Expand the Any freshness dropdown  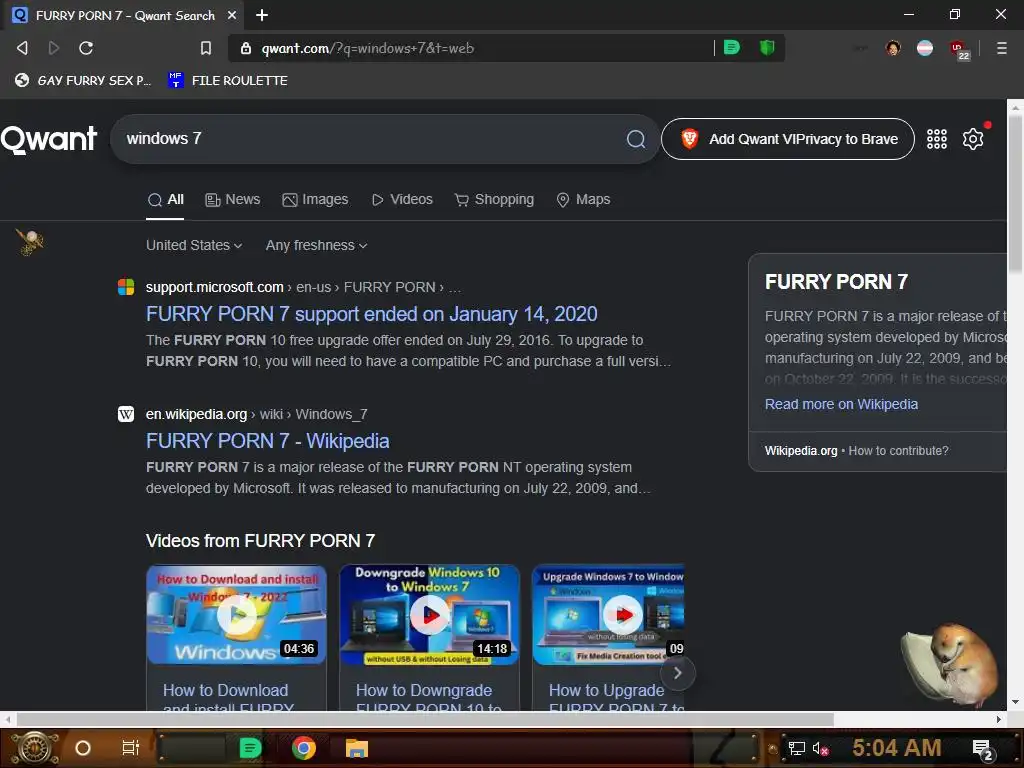click(x=316, y=246)
